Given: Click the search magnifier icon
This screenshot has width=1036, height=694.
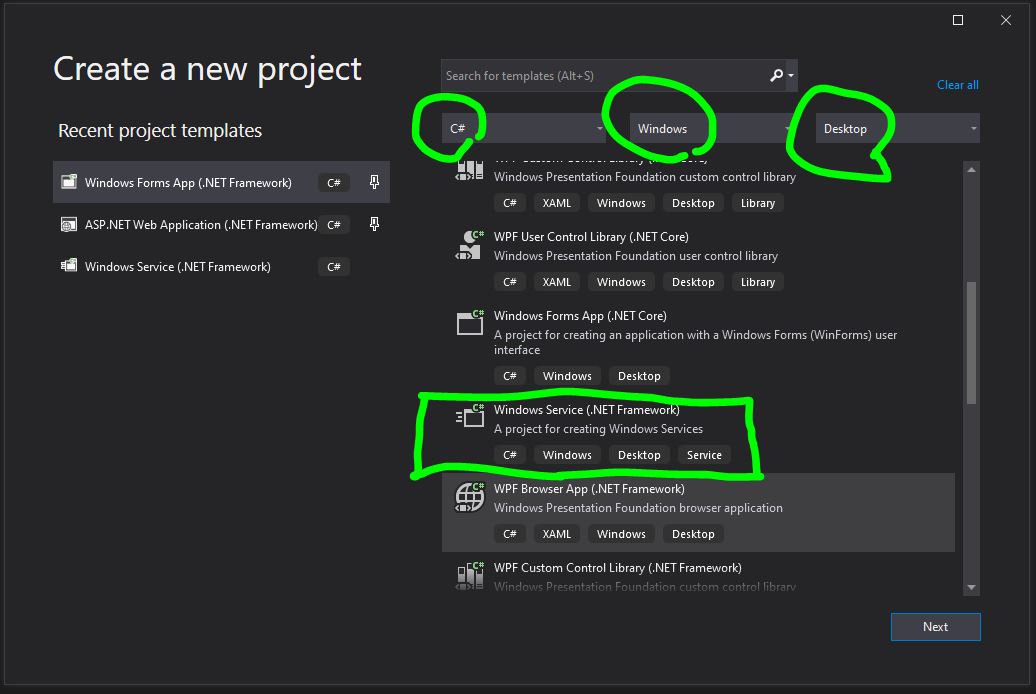Looking at the screenshot, I should click(x=775, y=75).
